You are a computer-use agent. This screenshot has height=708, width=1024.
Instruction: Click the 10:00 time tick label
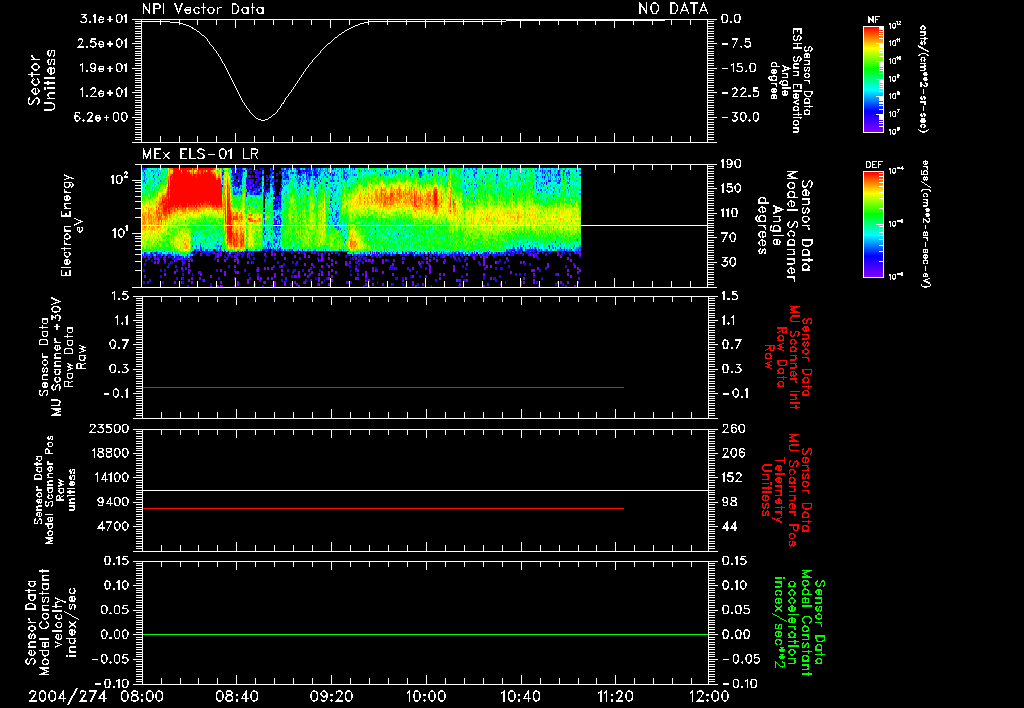425,697
